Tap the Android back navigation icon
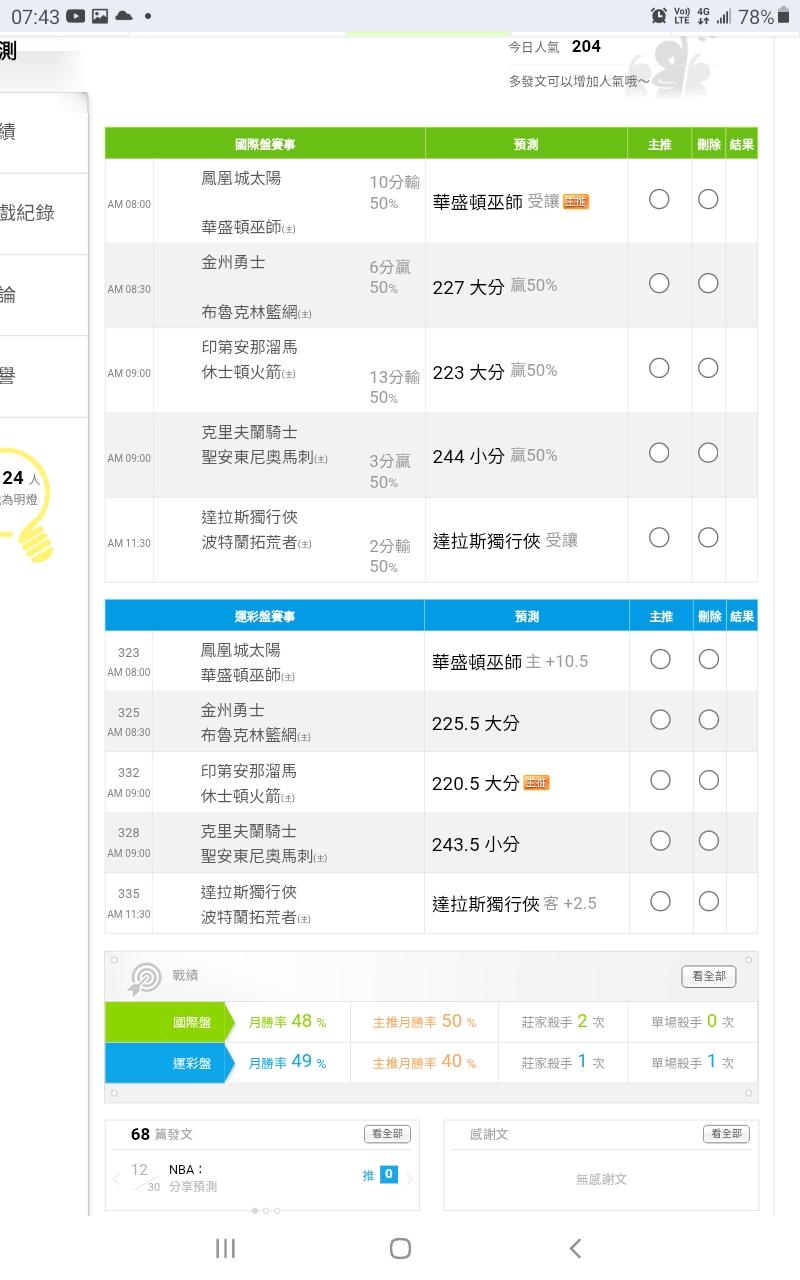This screenshot has width=800, height=1280. tap(575, 1247)
